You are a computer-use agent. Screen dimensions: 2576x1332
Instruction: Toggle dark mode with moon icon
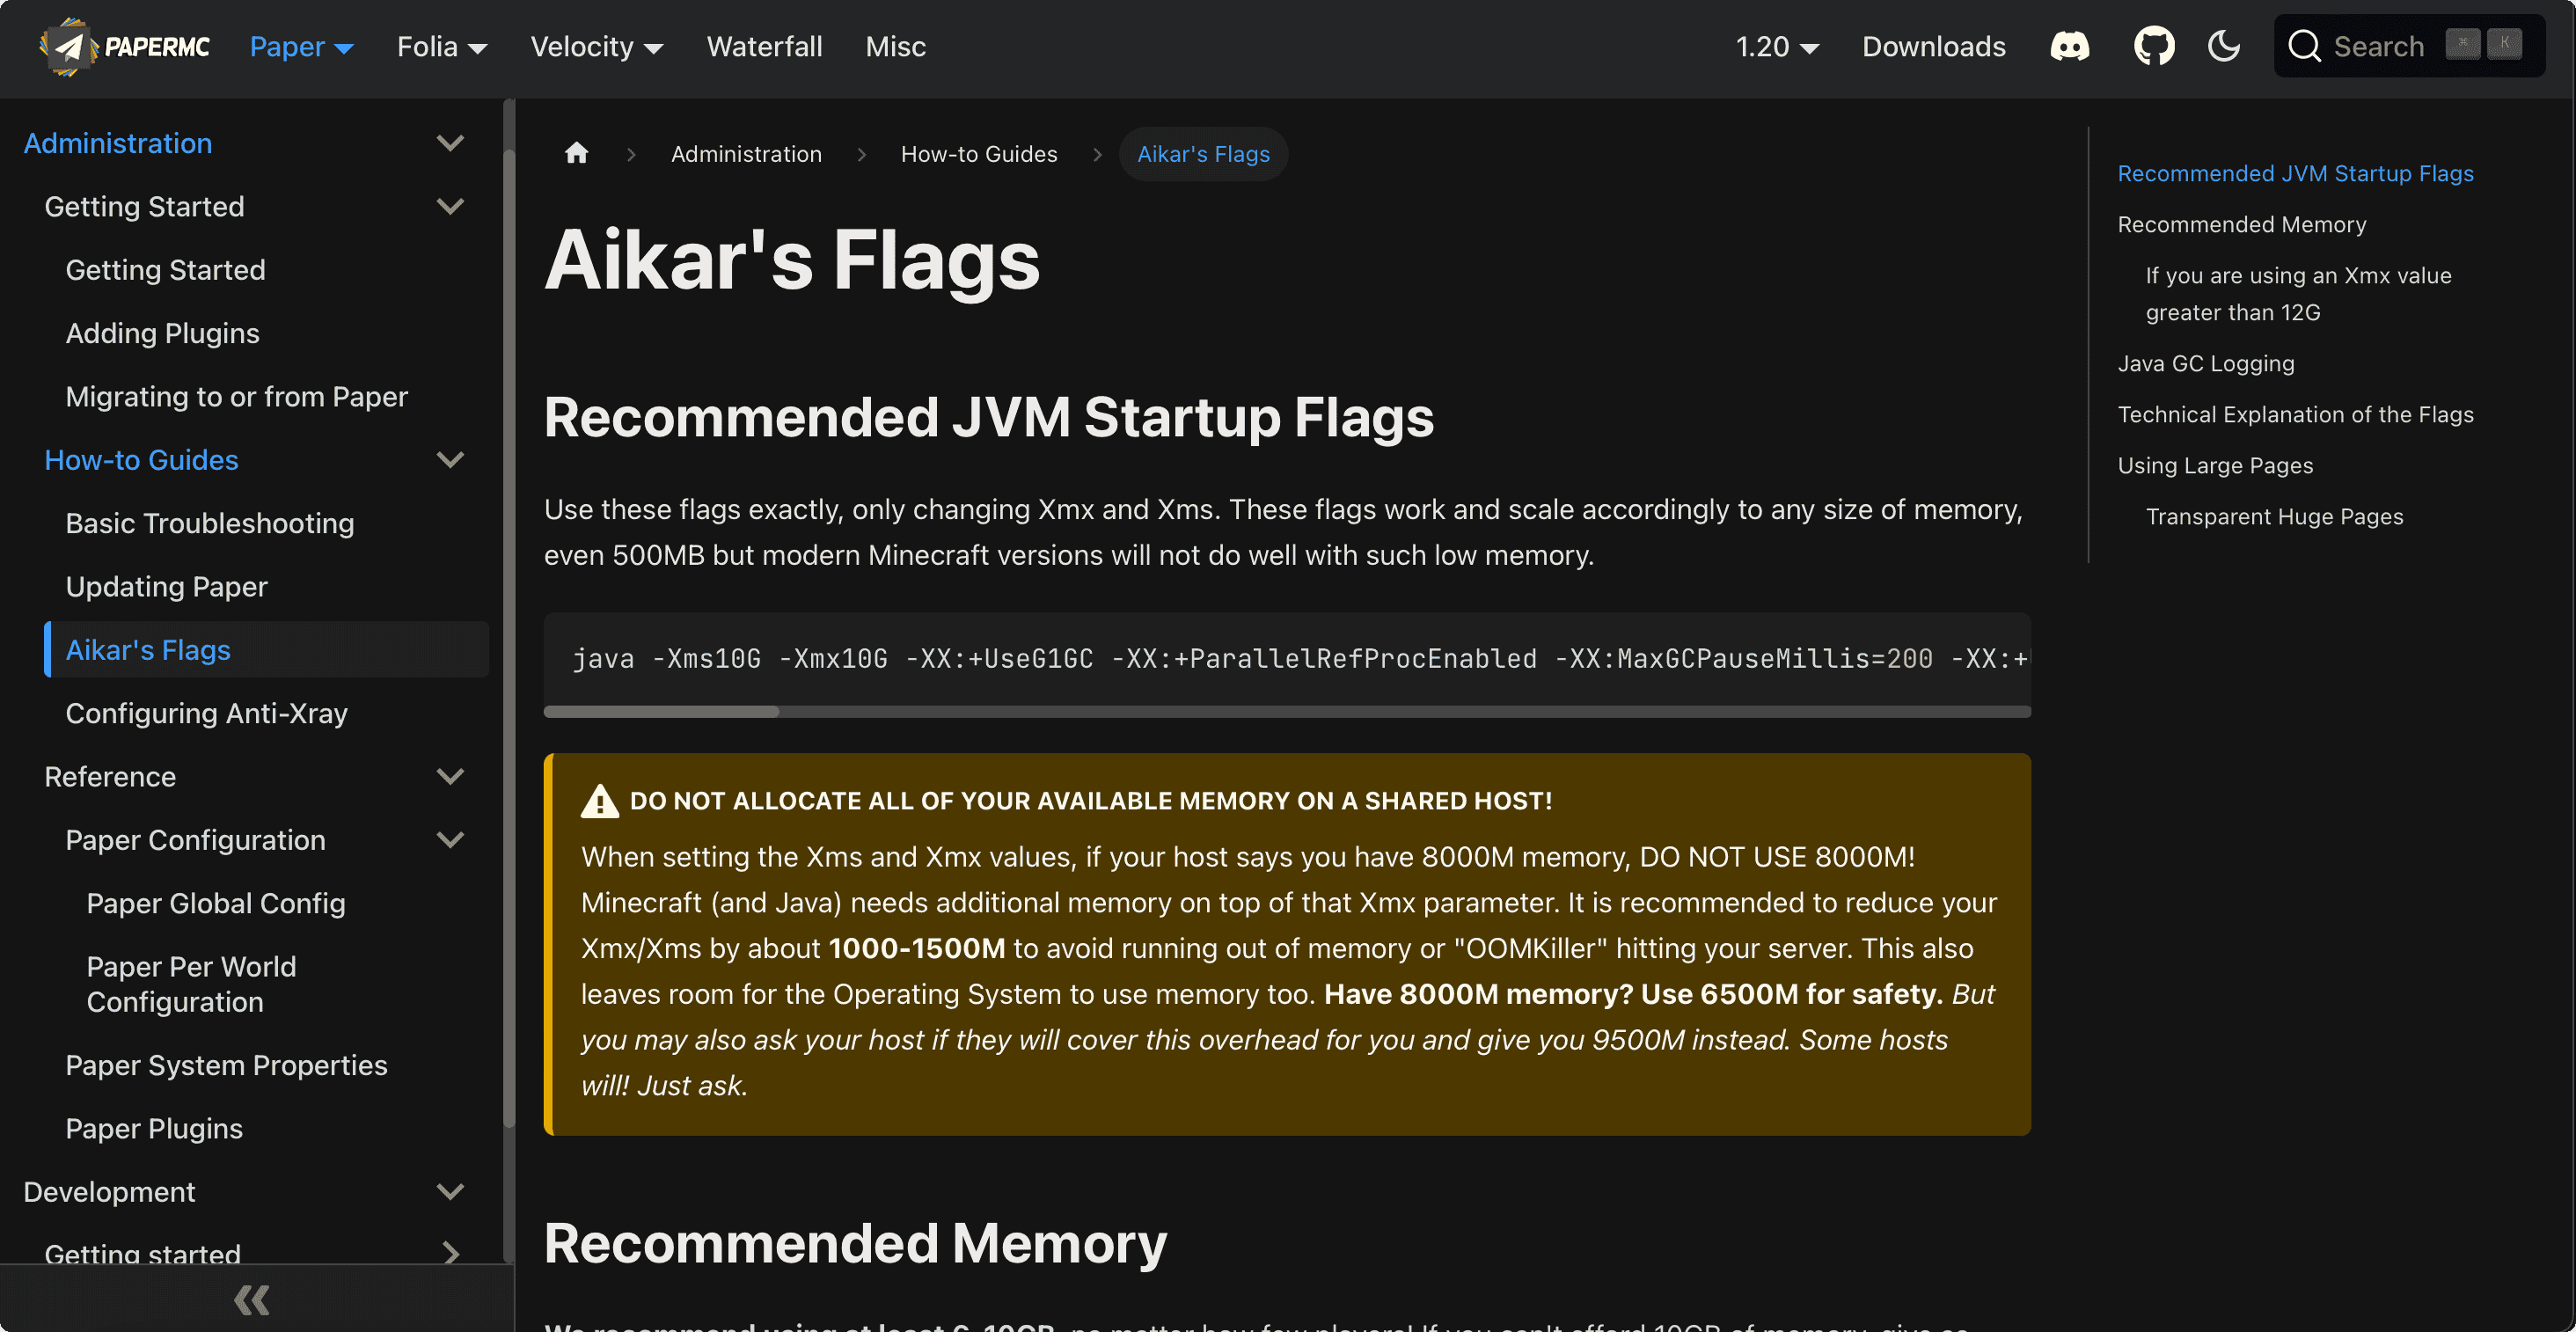pos(2223,46)
